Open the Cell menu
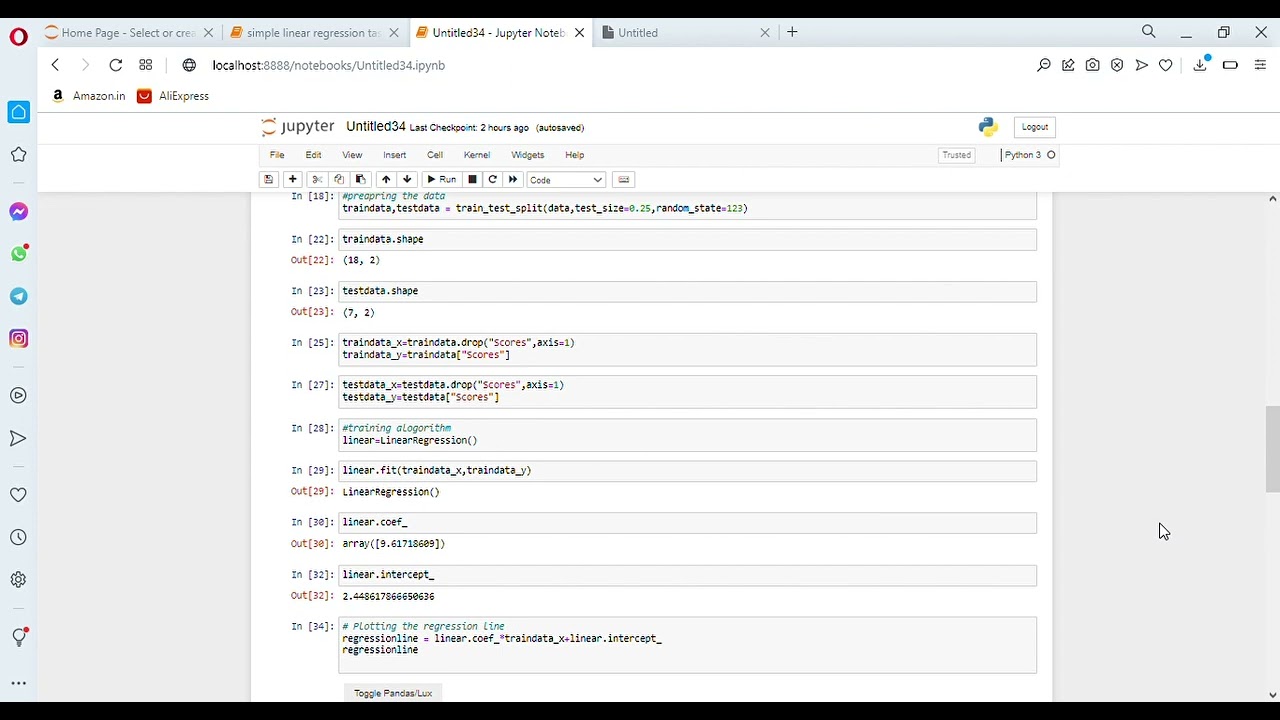The image size is (1280, 720). (435, 155)
